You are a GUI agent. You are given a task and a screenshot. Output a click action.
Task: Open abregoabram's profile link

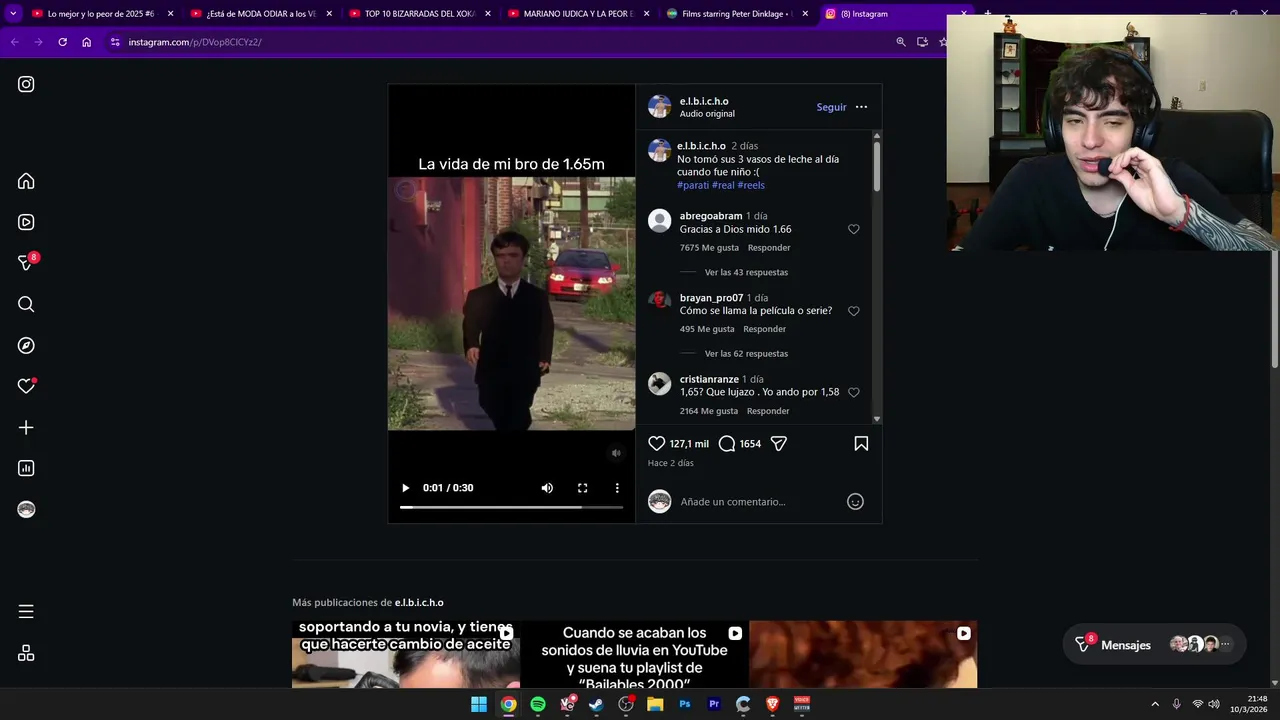(x=711, y=216)
